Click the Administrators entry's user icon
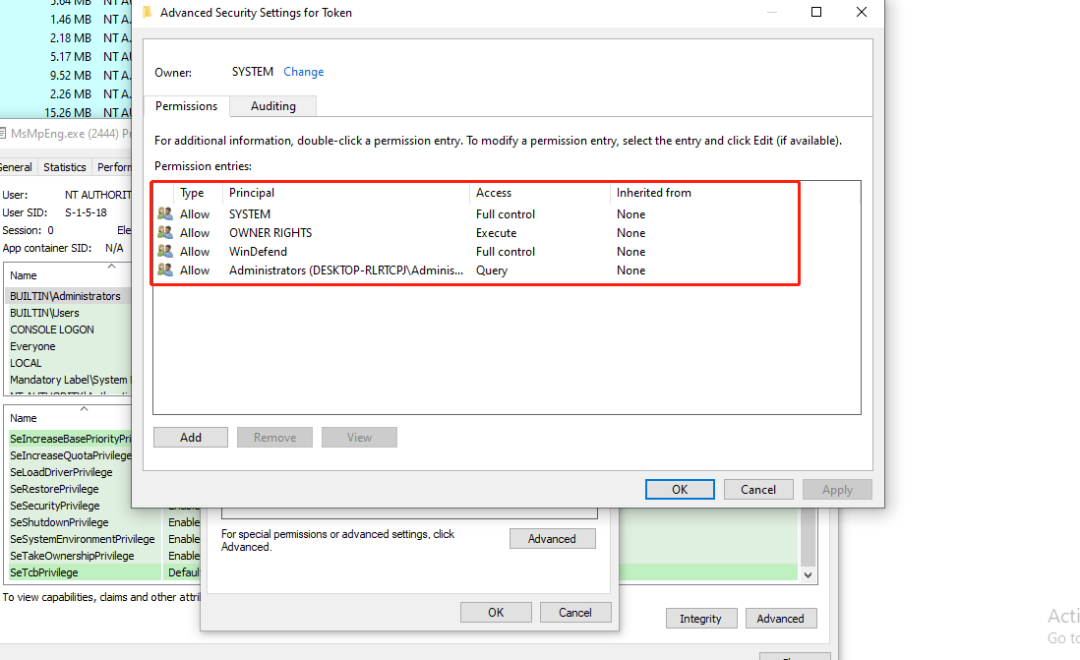 165,269
